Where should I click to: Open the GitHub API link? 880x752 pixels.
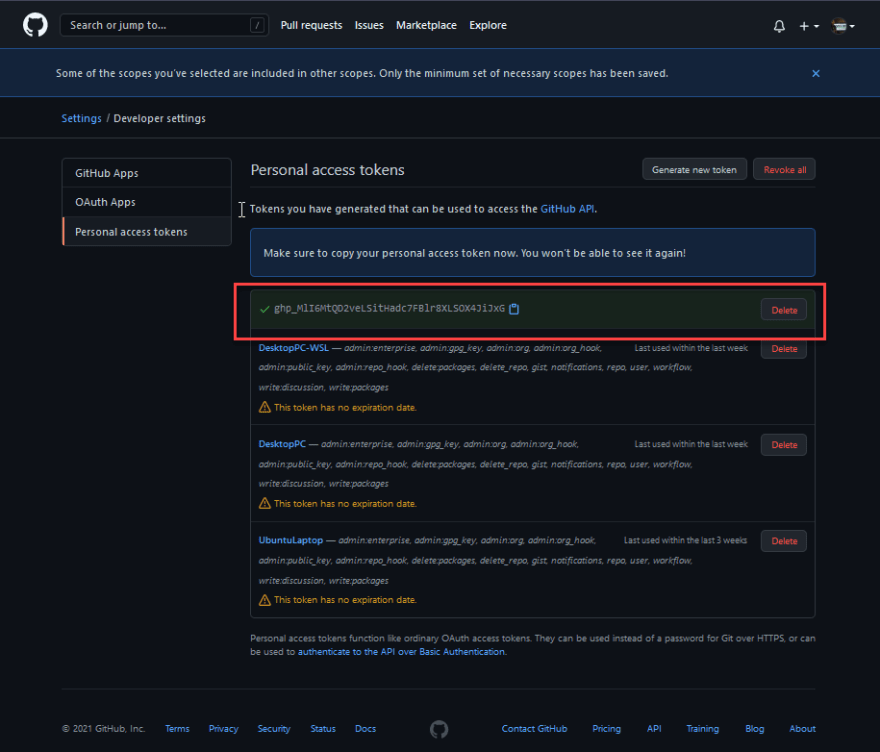coord(567,209)
